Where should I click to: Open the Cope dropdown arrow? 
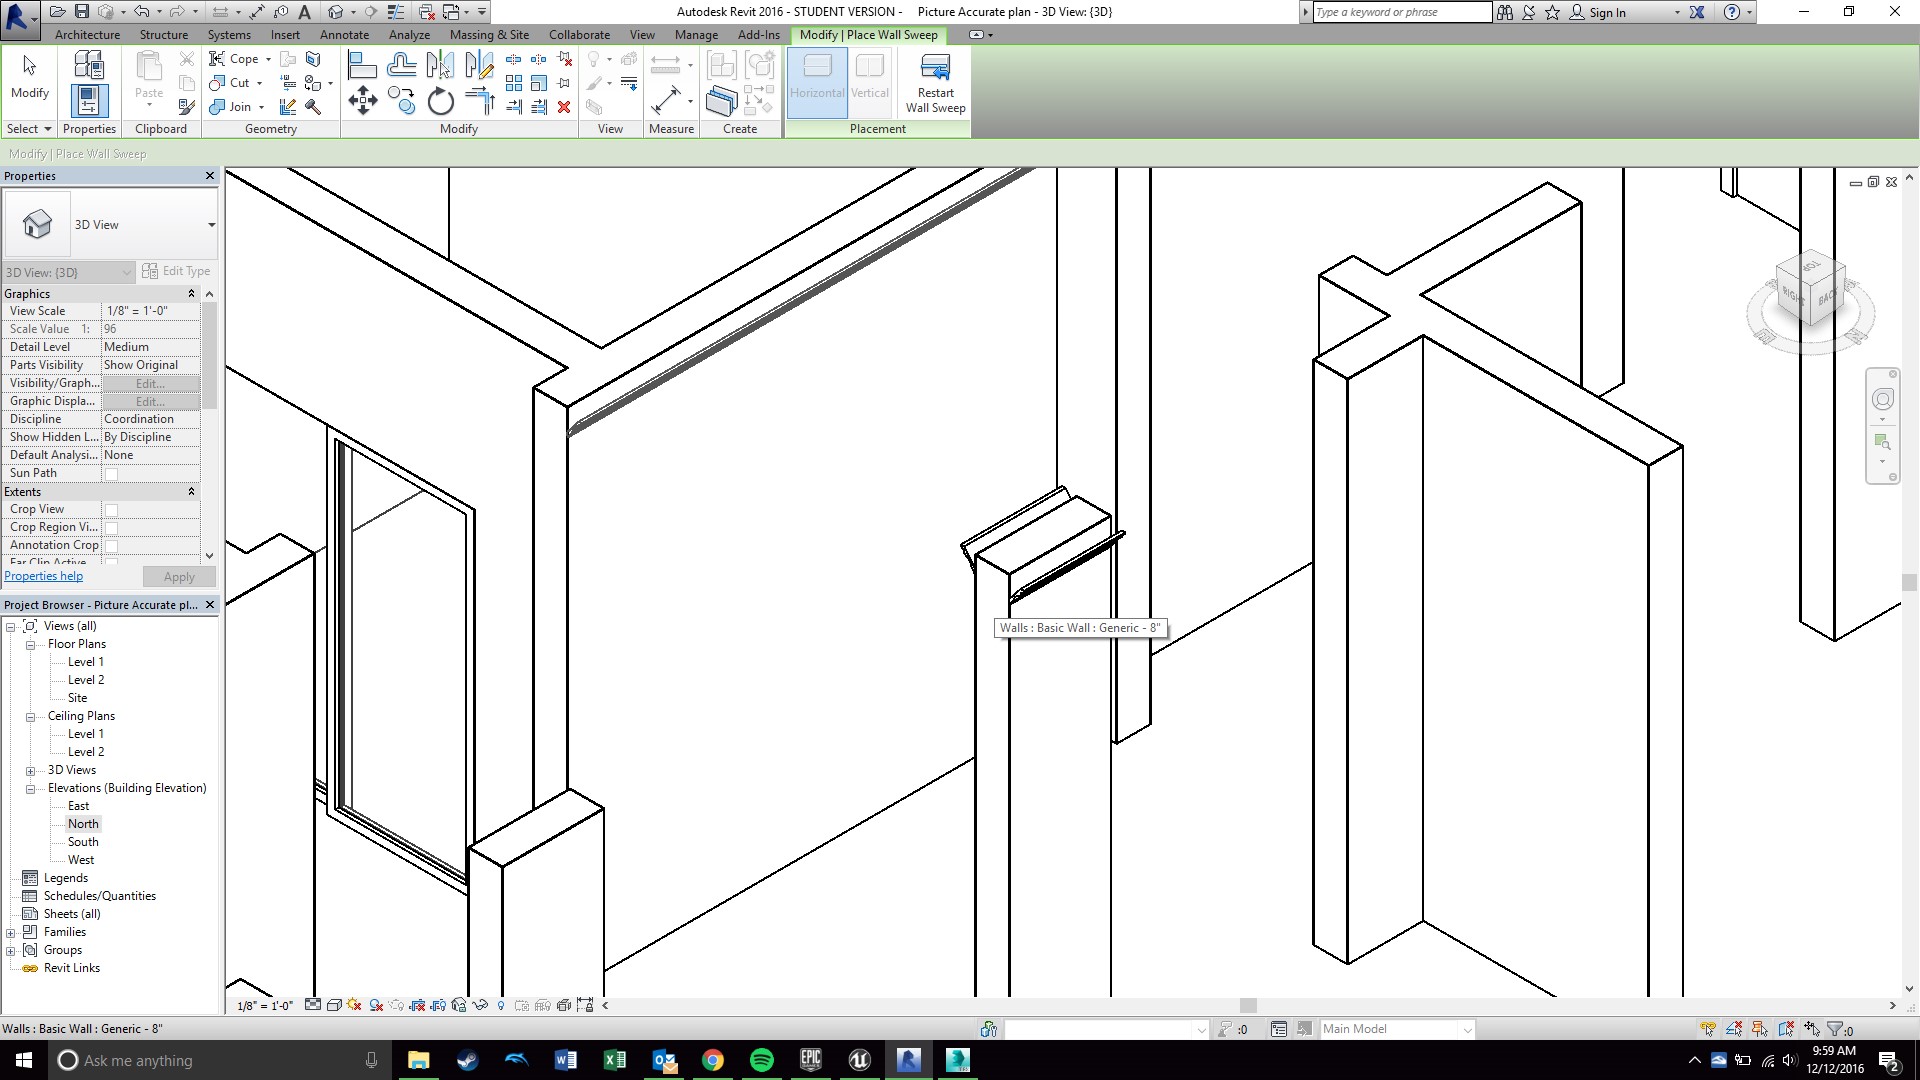pos(268,59)
